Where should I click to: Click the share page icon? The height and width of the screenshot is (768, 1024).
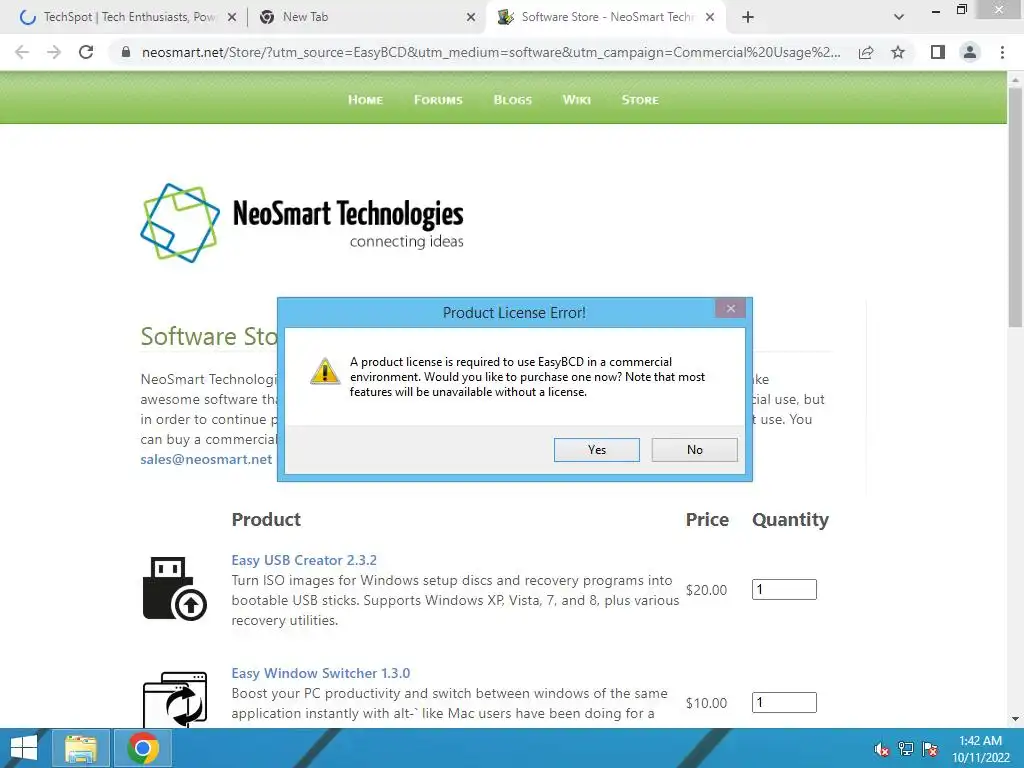866,52
